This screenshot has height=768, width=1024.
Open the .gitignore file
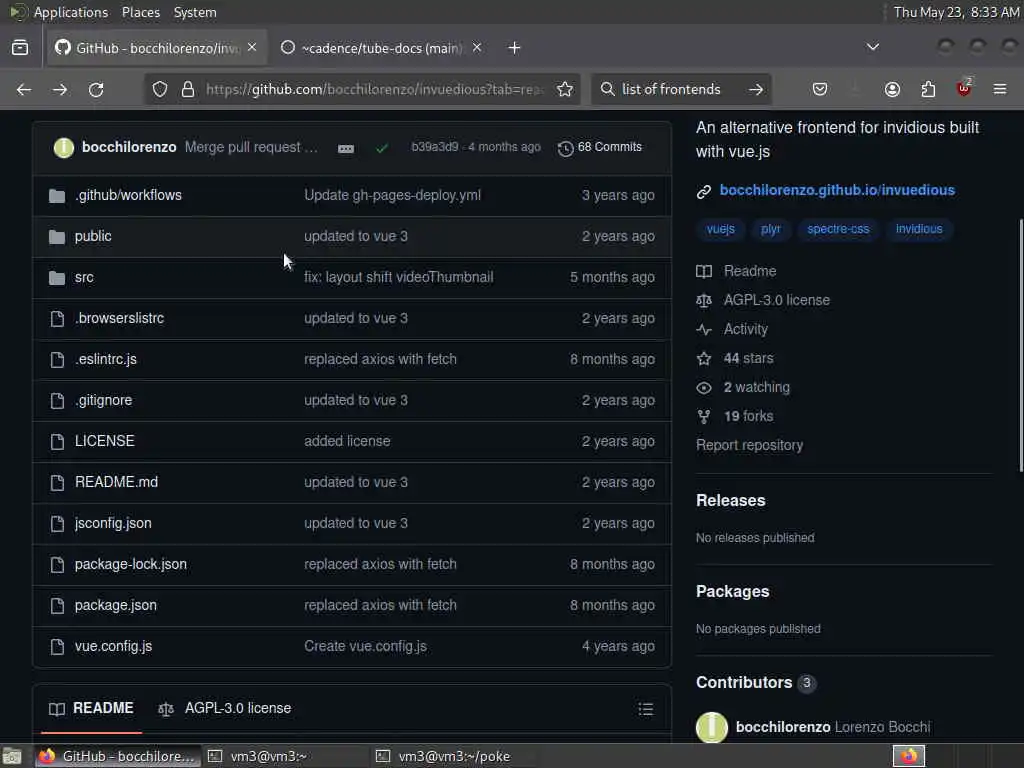(x=103, y=400)
